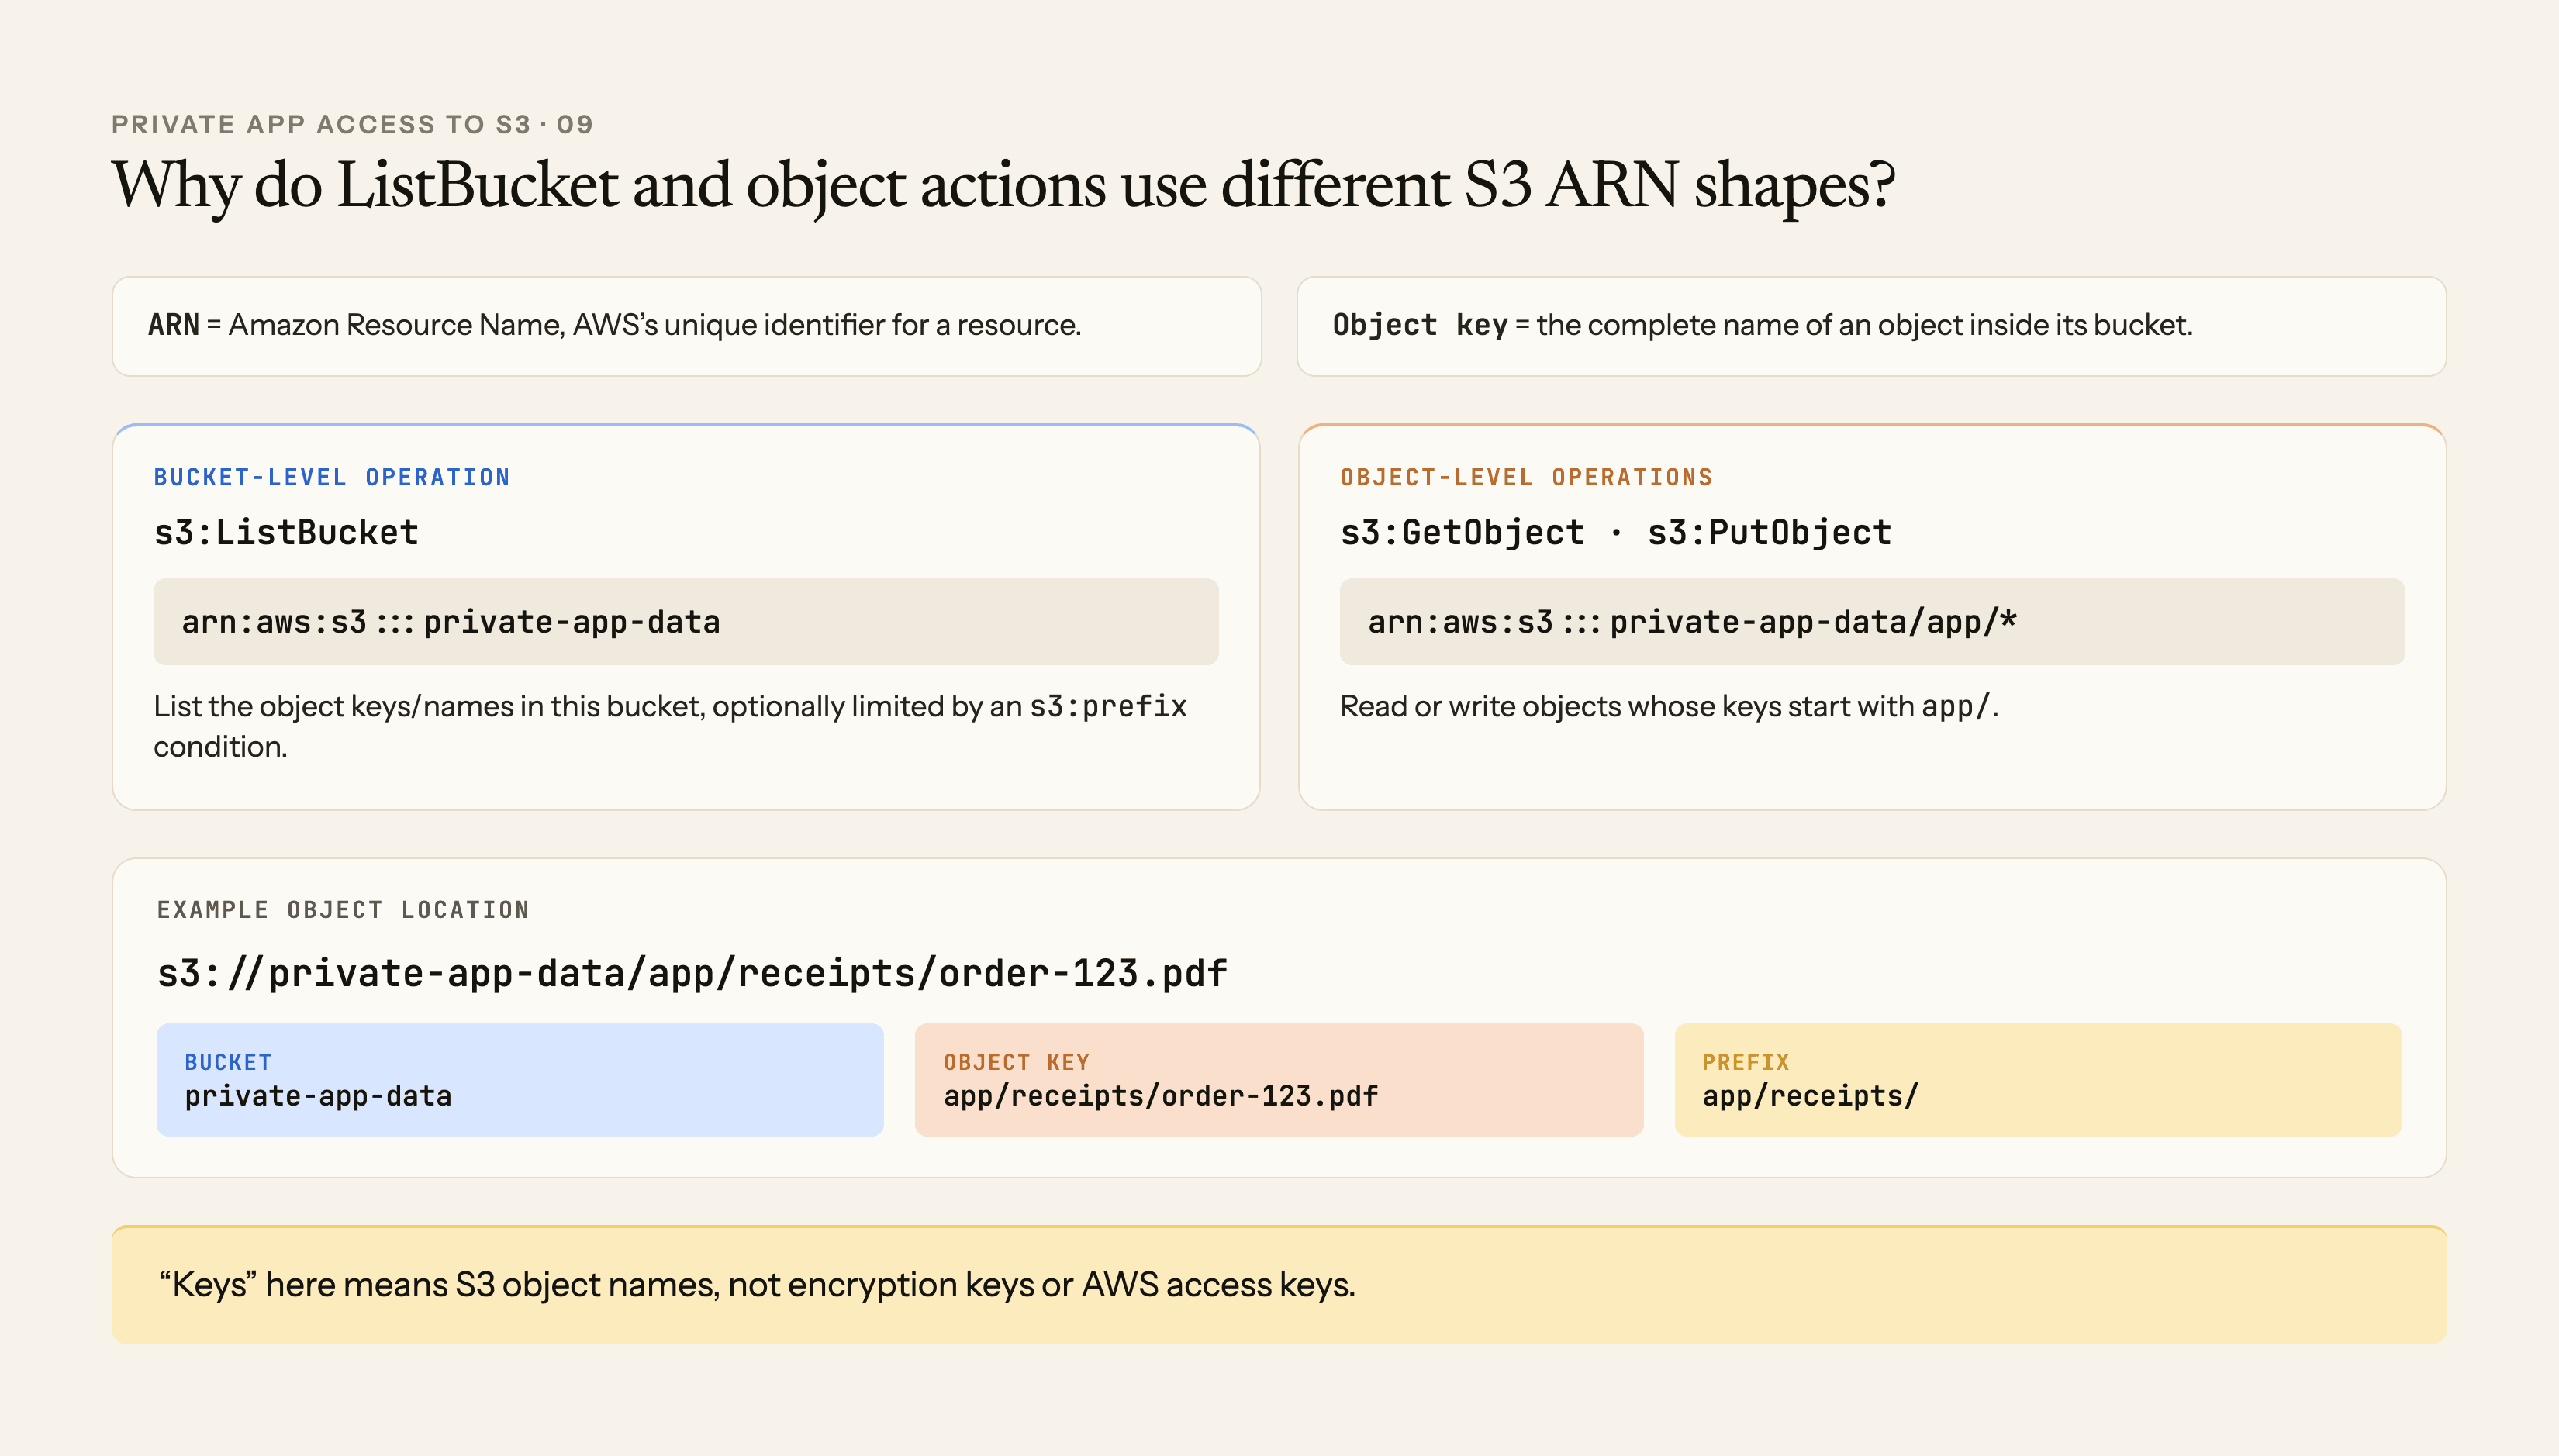Click the 'private-app-data' bucket value in blue card

tap(318, 1097)
